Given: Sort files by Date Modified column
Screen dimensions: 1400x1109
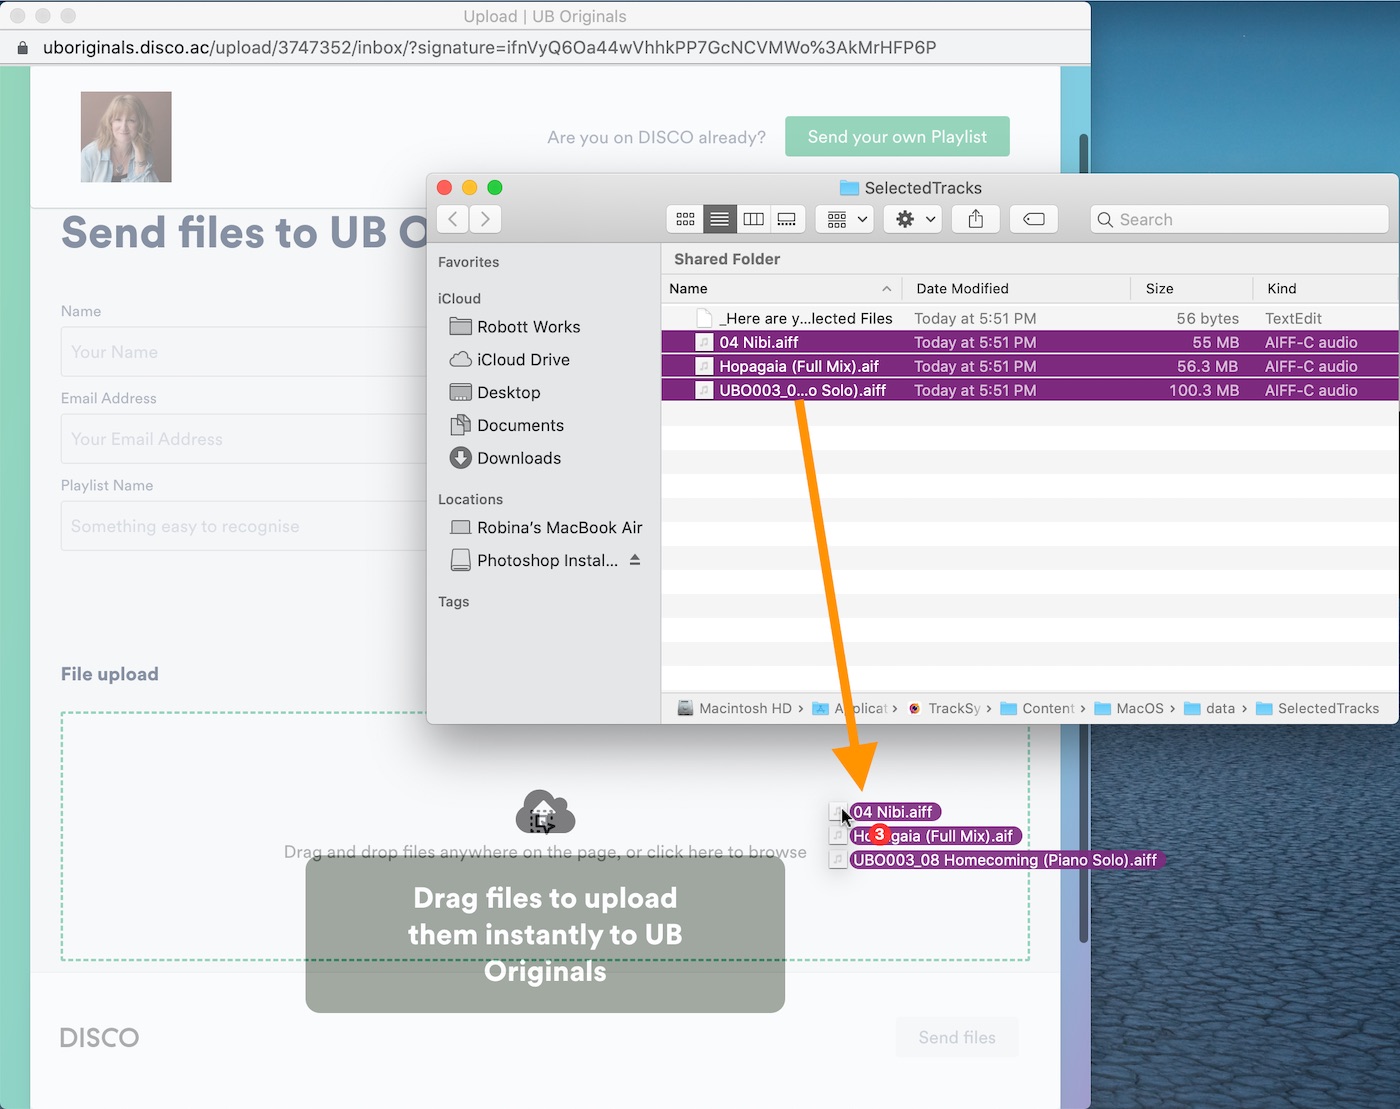Looking at the screenshot, I should (x=1016, y=289).
